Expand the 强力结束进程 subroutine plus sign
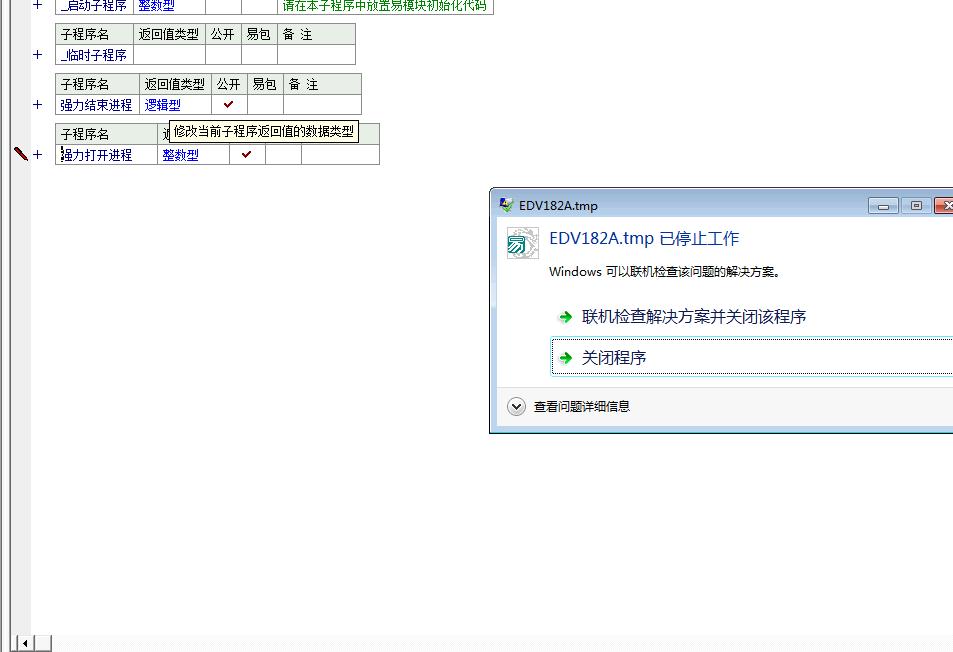This screenshot has height=652, width=953. click(x=38, y=104)
